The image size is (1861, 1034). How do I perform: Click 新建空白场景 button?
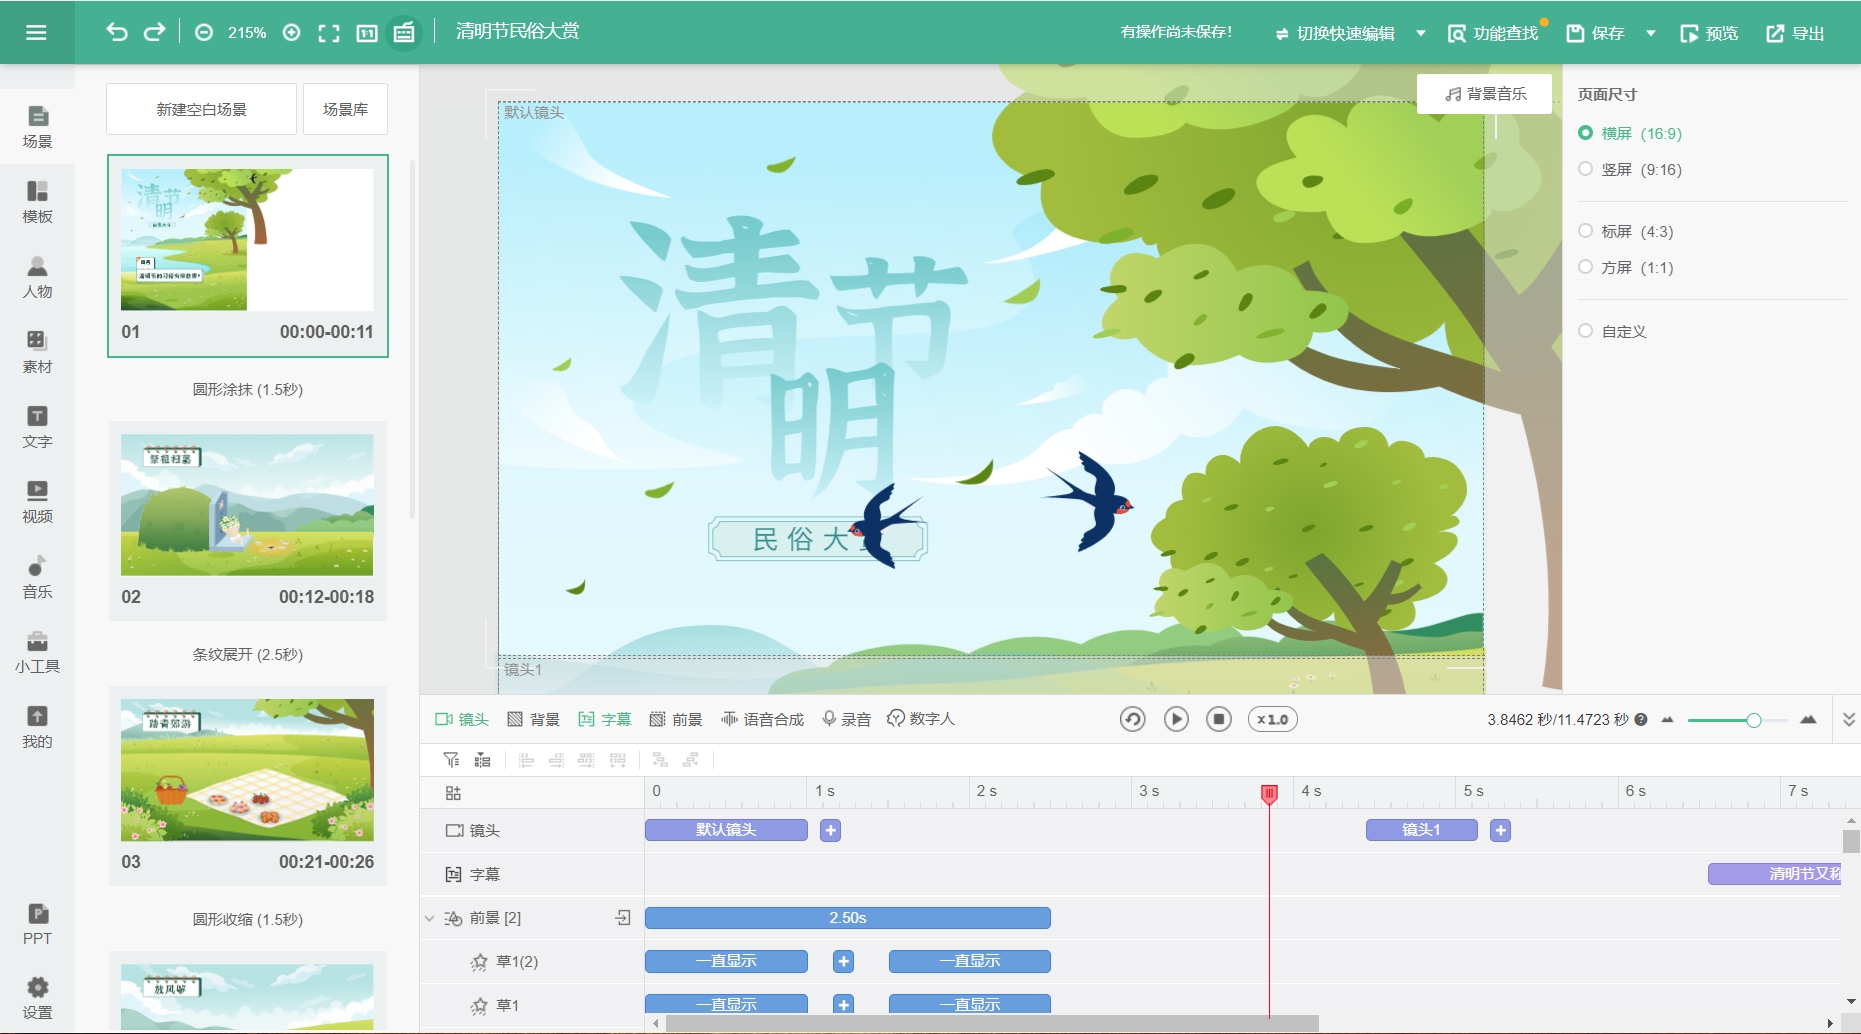coord(201,109)
